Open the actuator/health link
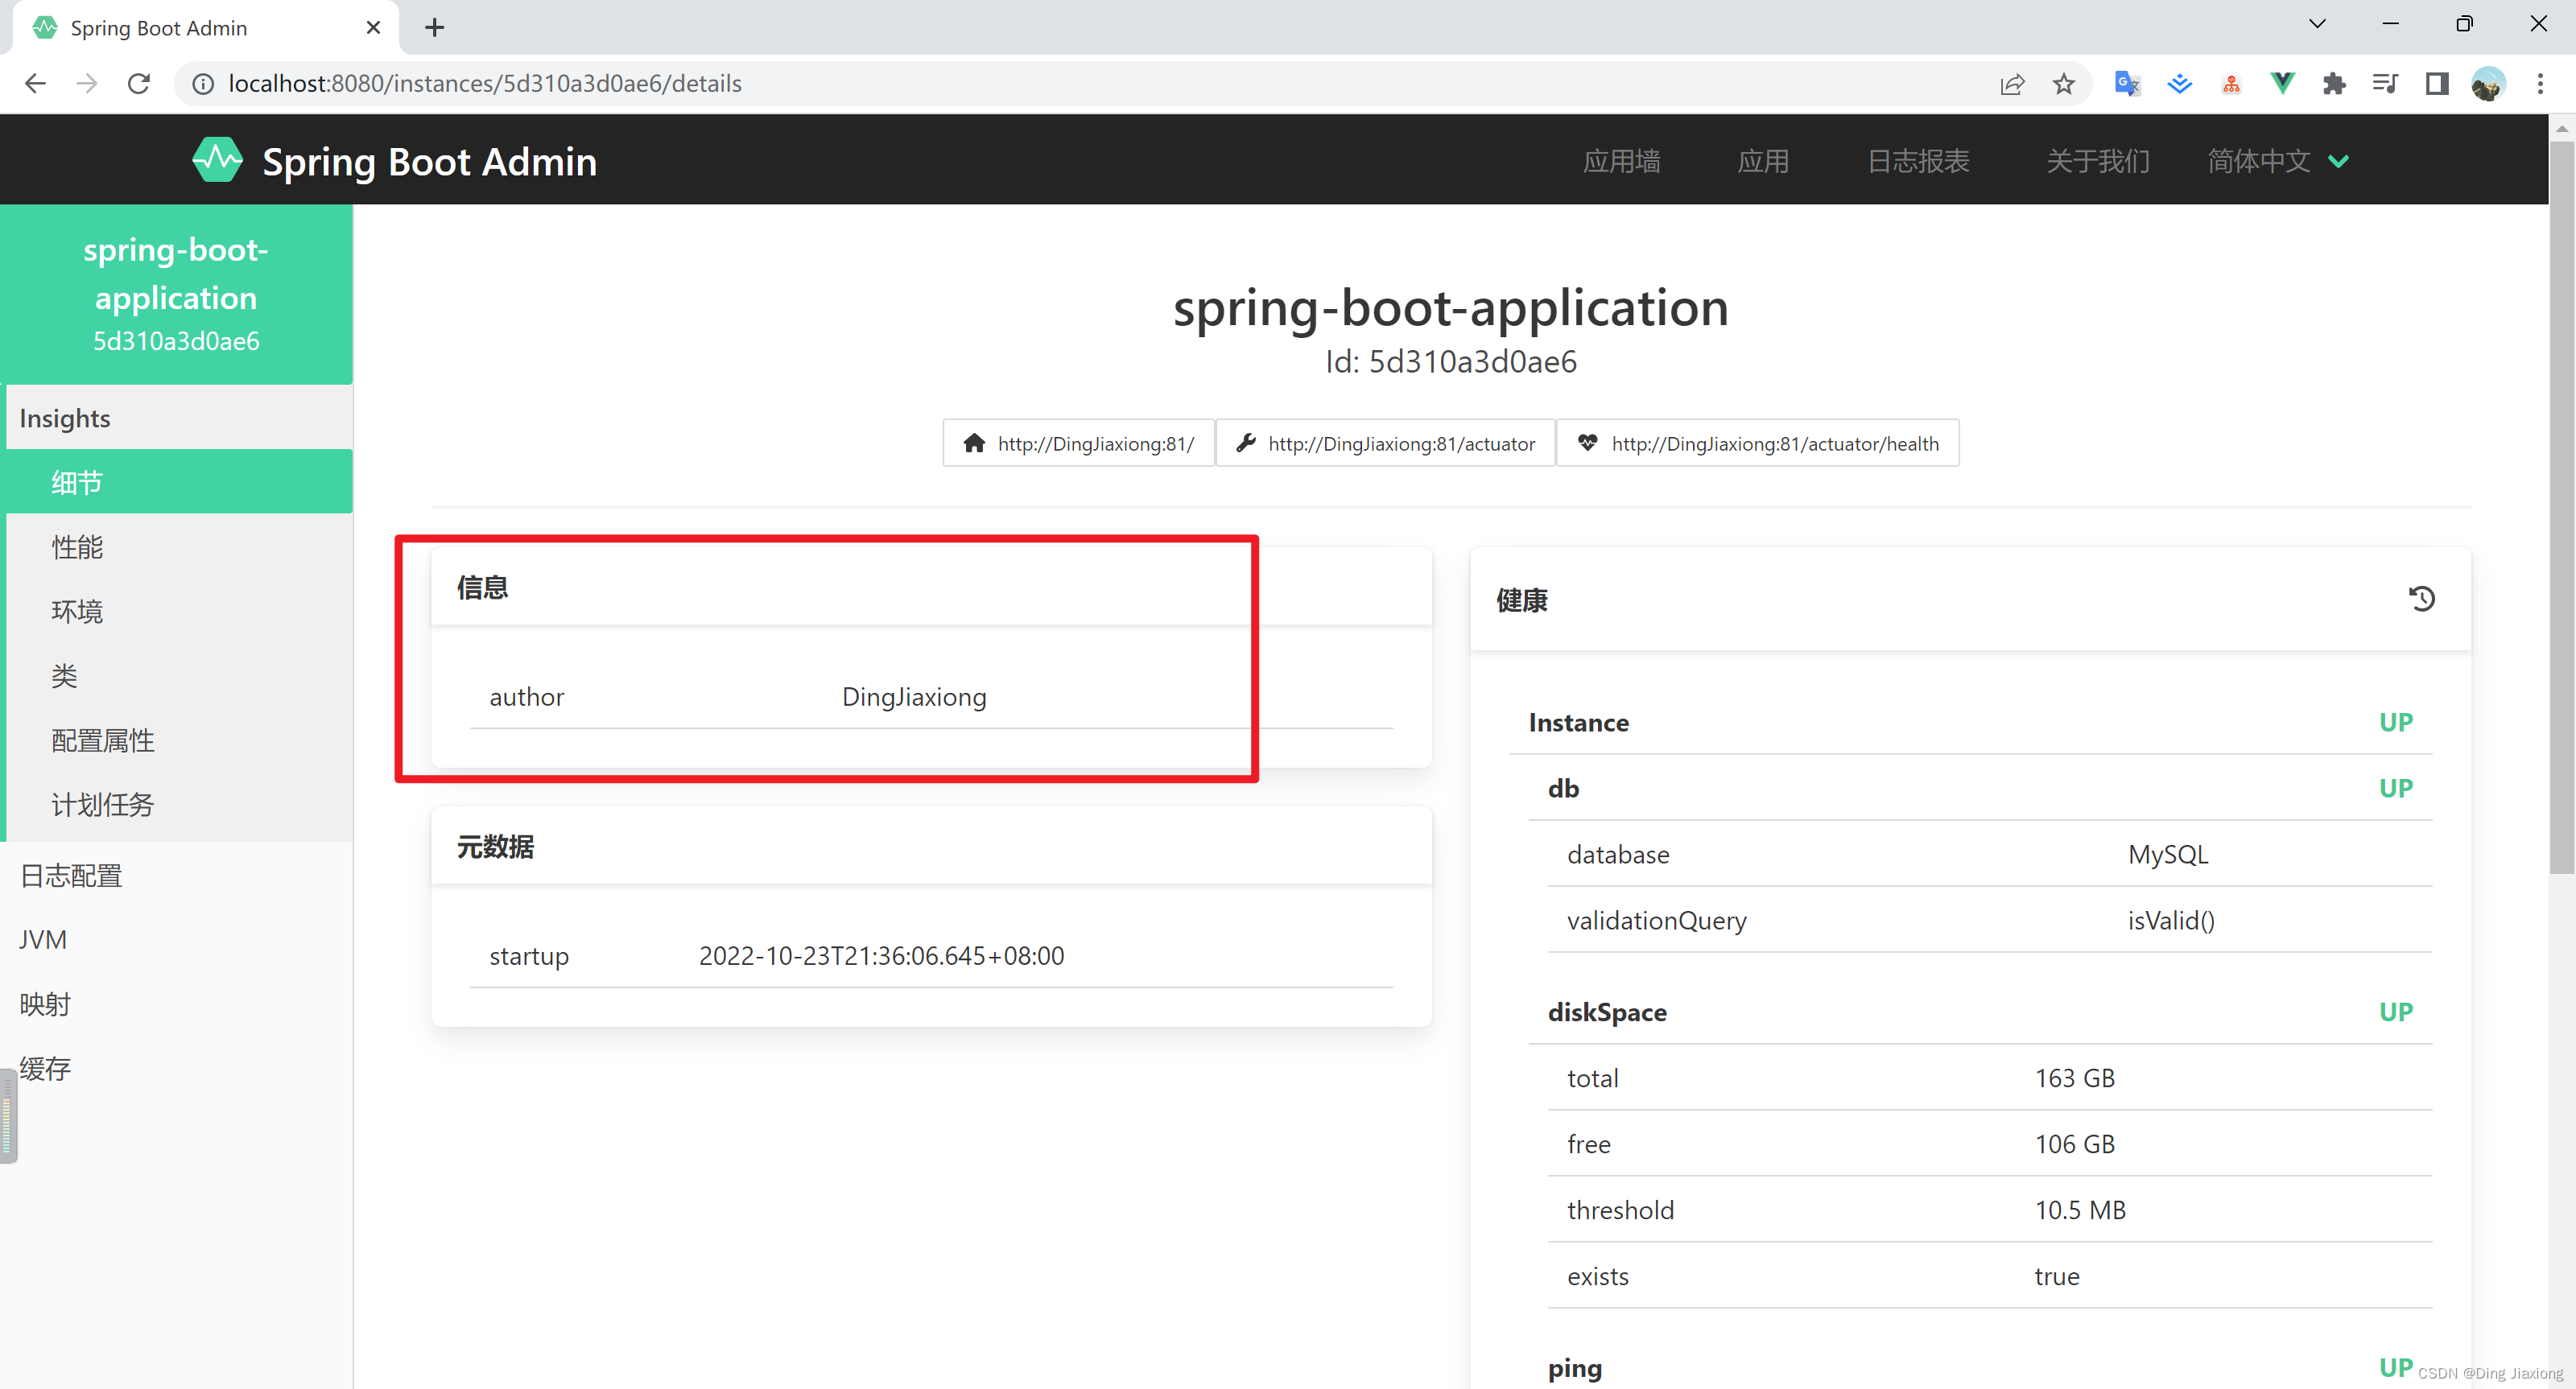 1757,443
